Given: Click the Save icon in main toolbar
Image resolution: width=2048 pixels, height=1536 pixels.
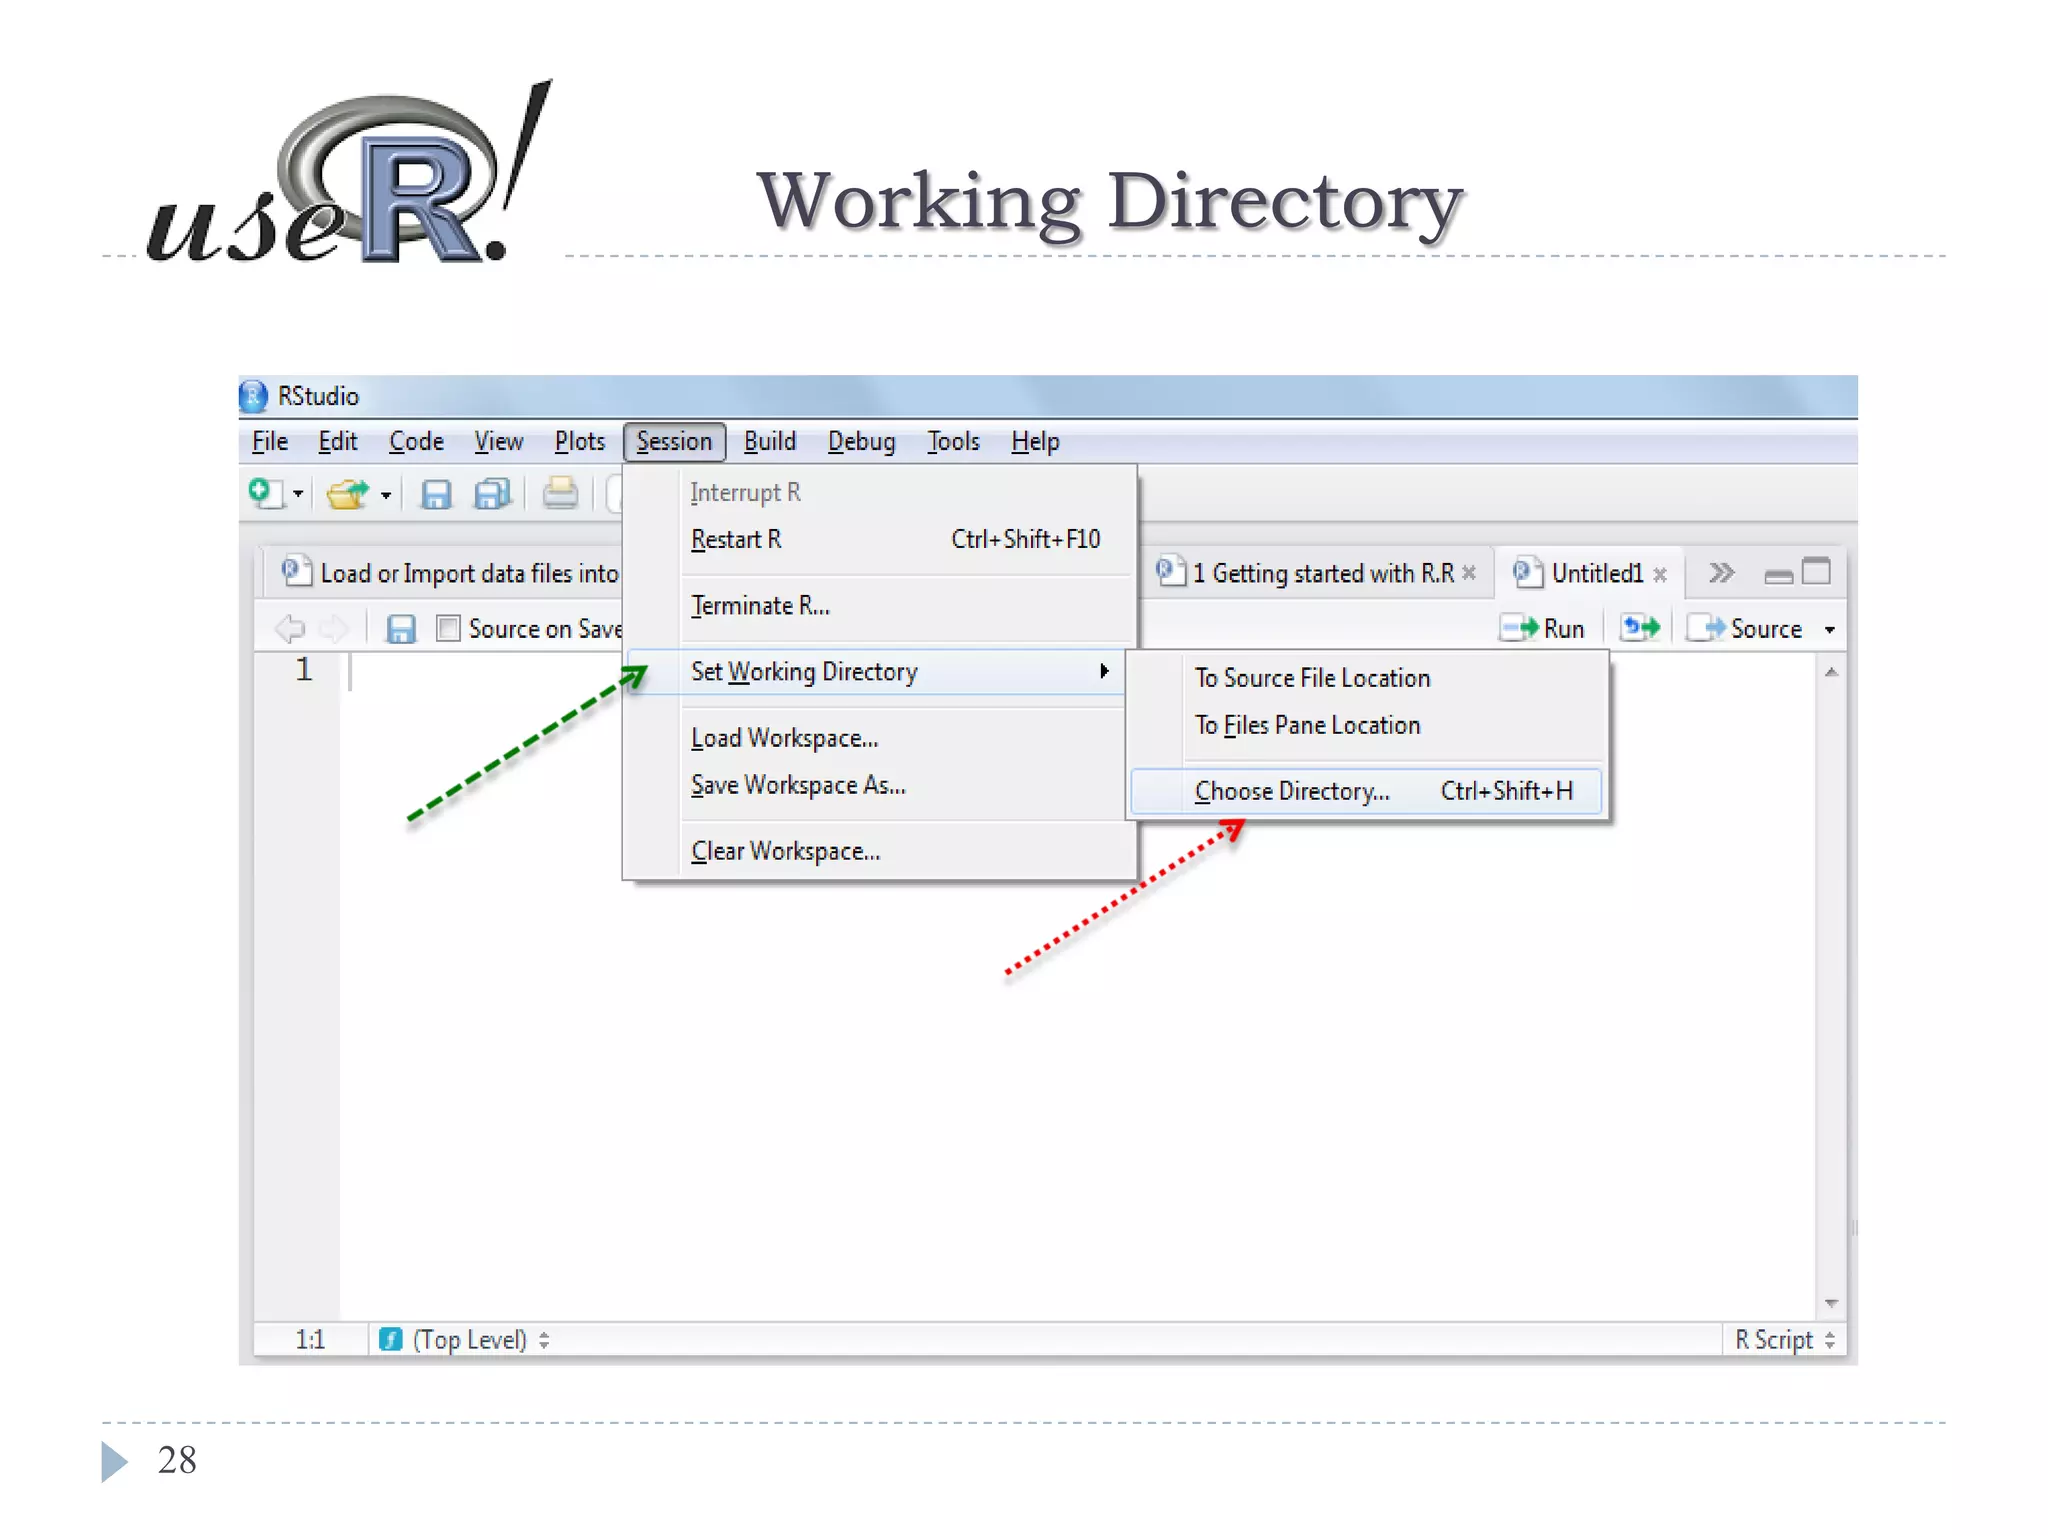Looking at the screenshot, I should [436, 494].
